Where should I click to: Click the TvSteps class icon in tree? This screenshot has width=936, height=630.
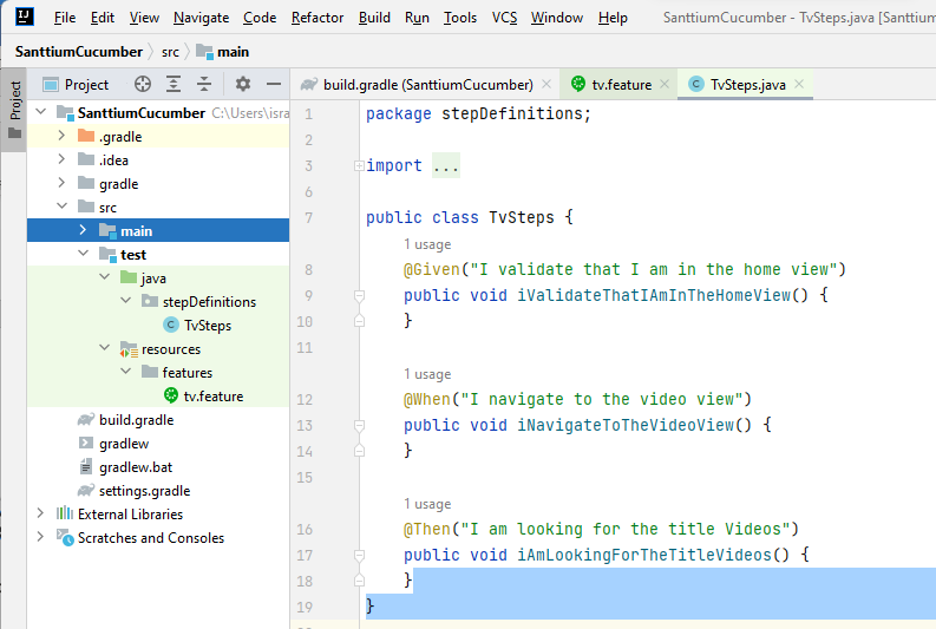coord(171,325)
